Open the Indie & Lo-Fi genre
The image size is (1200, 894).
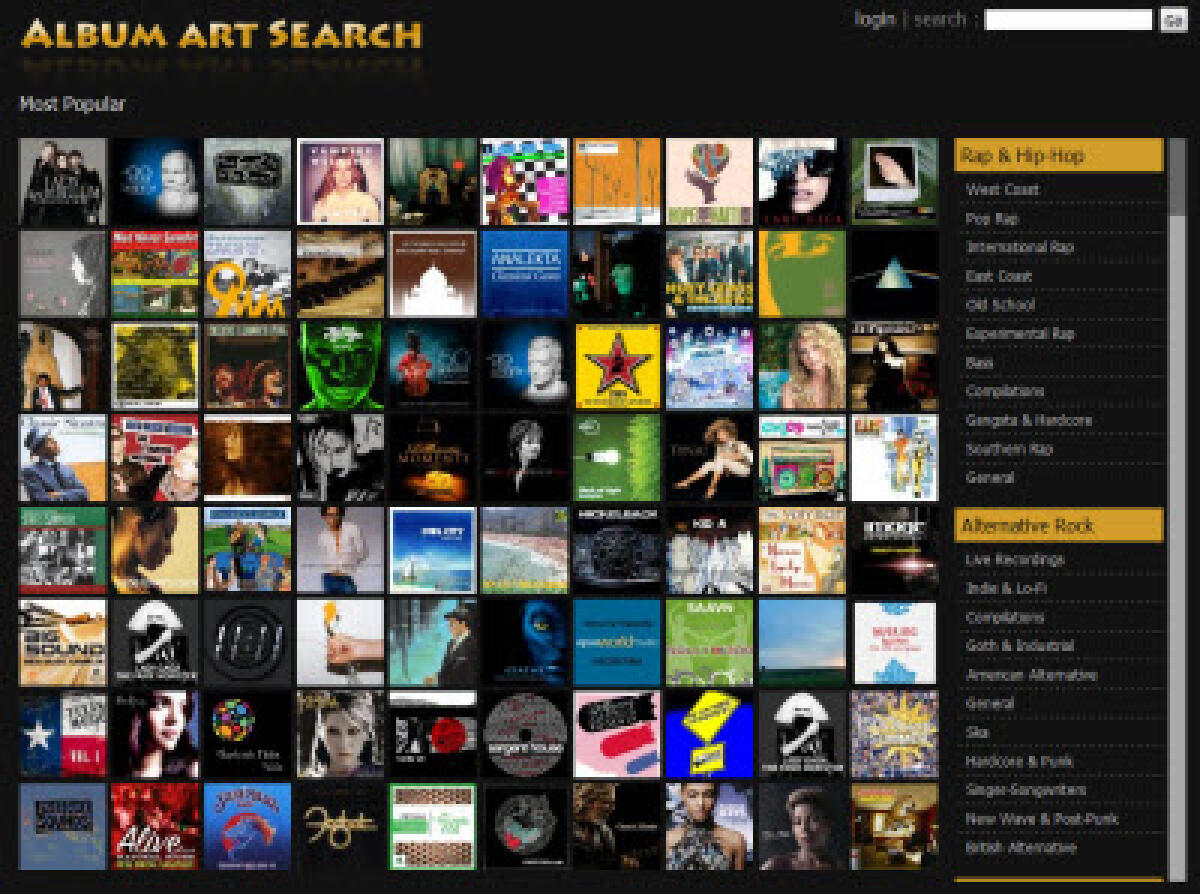[x=1006, y=588]
